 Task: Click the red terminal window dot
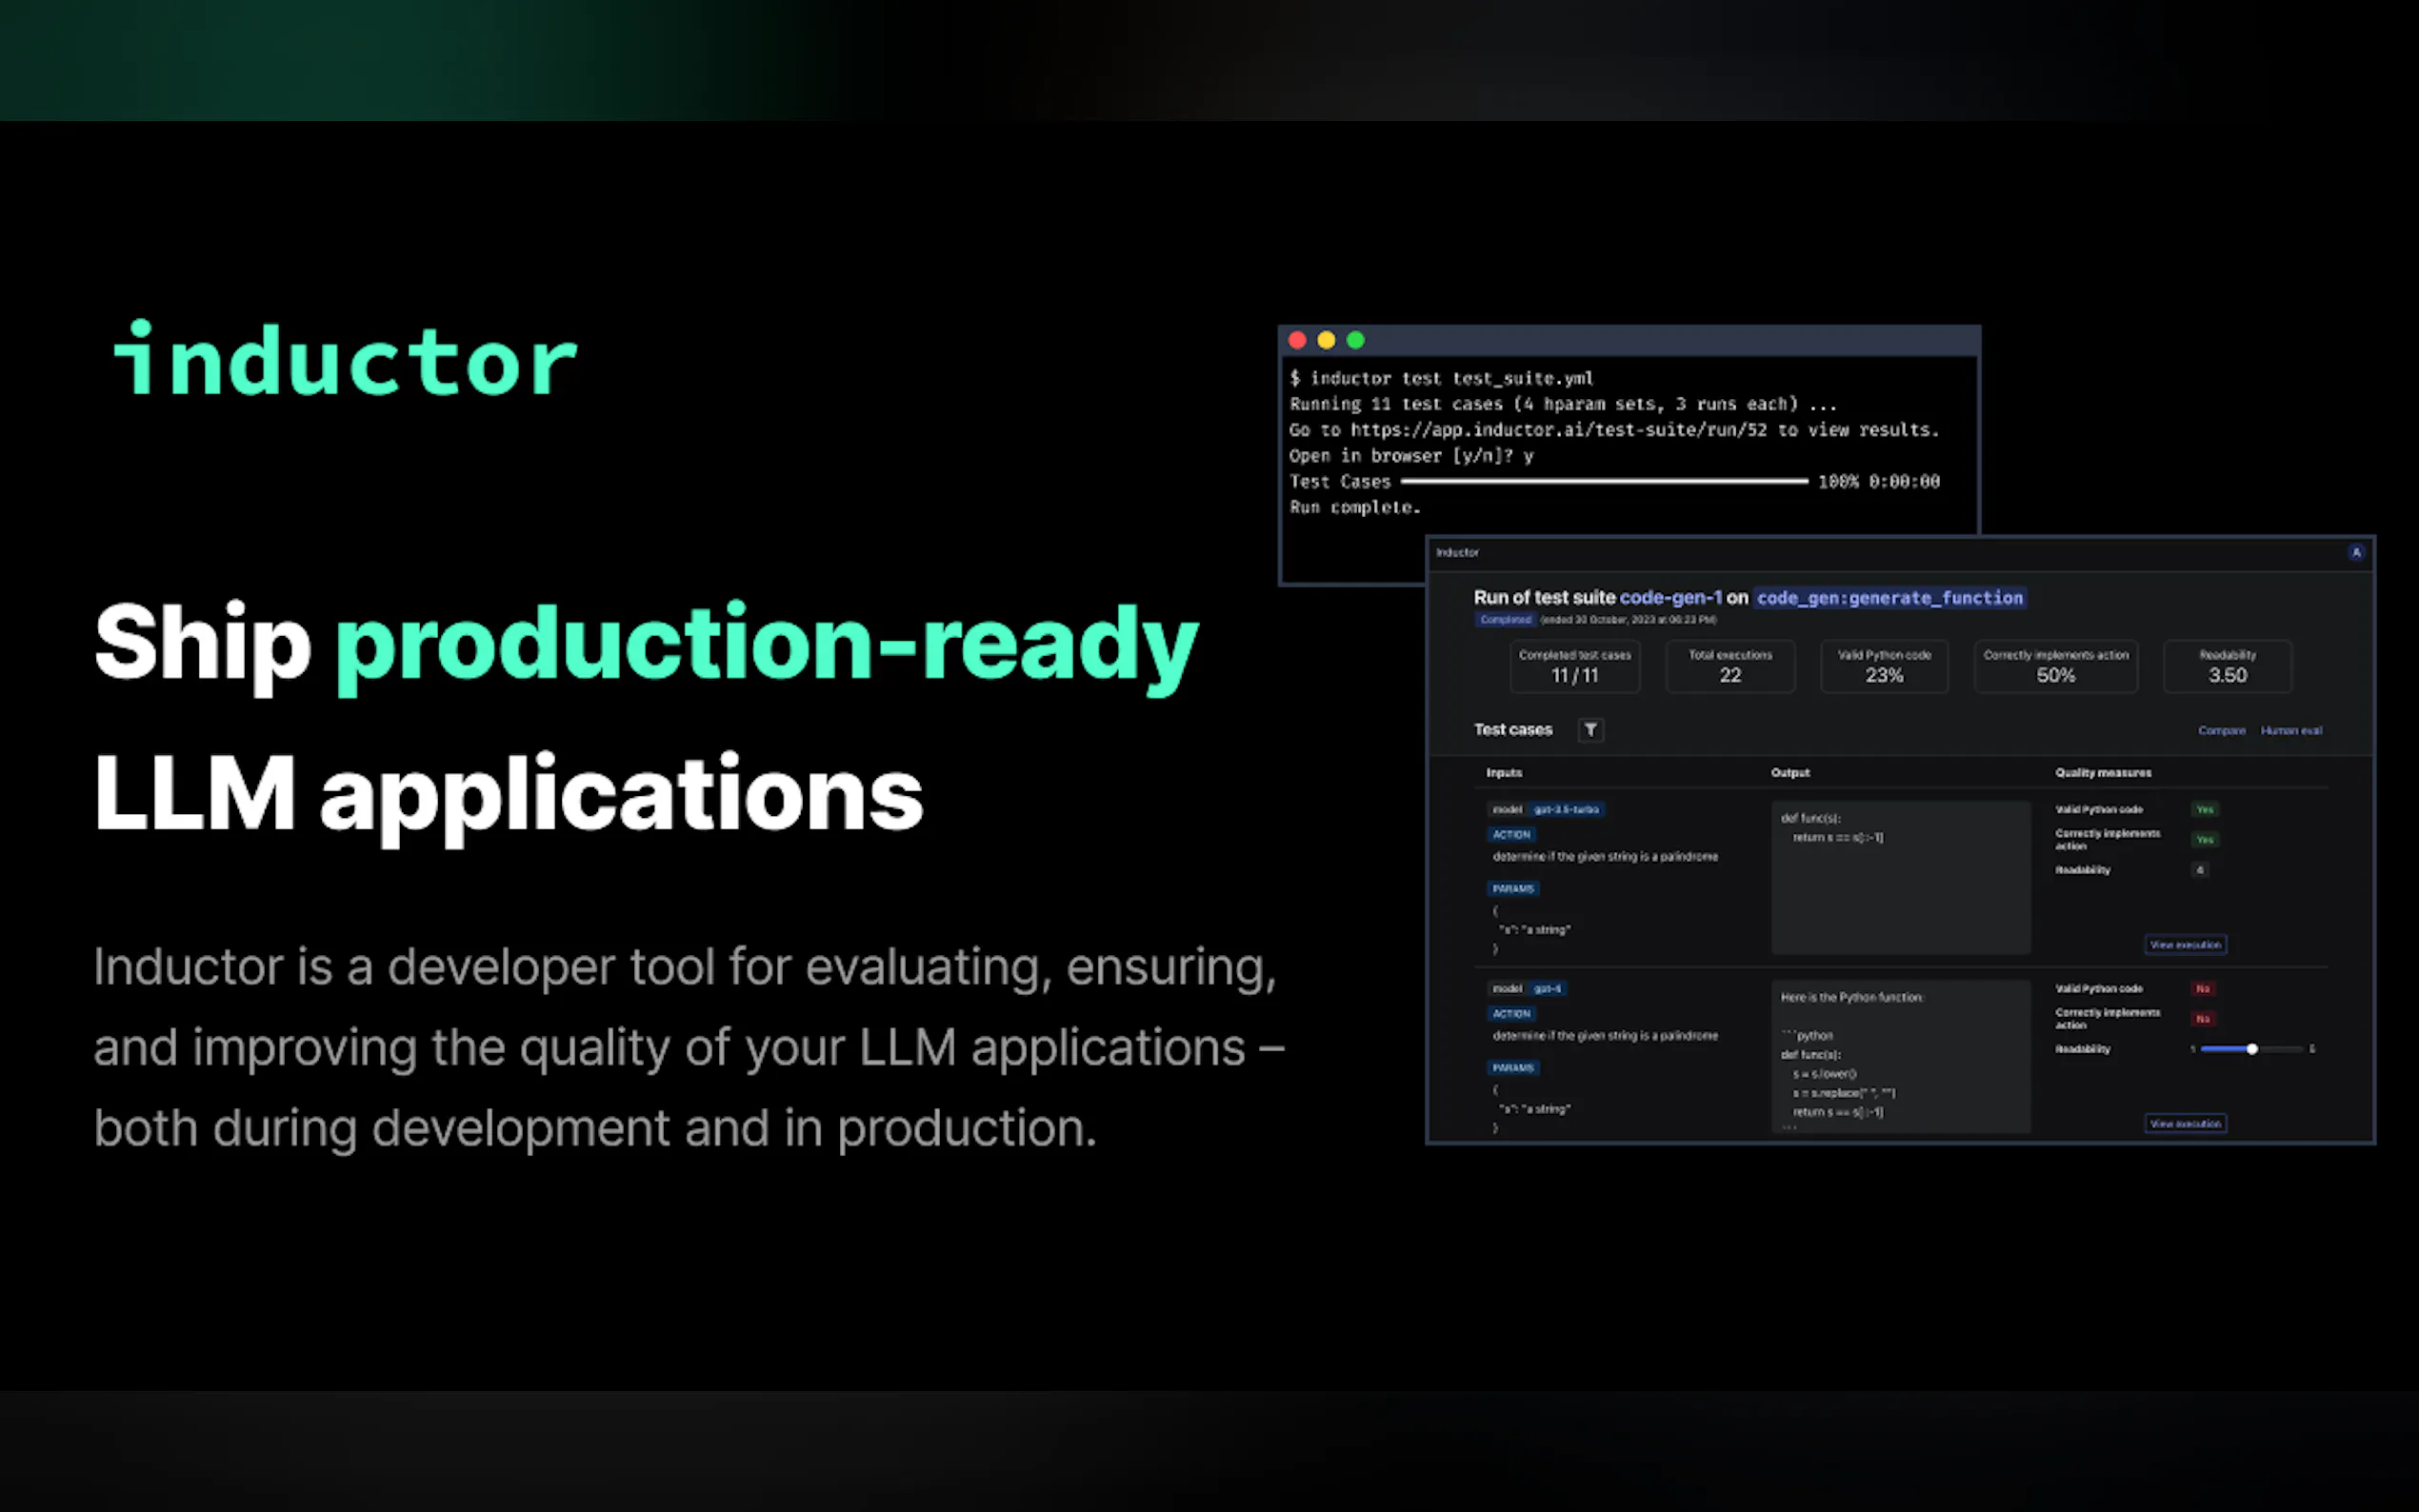(1297, 340)
